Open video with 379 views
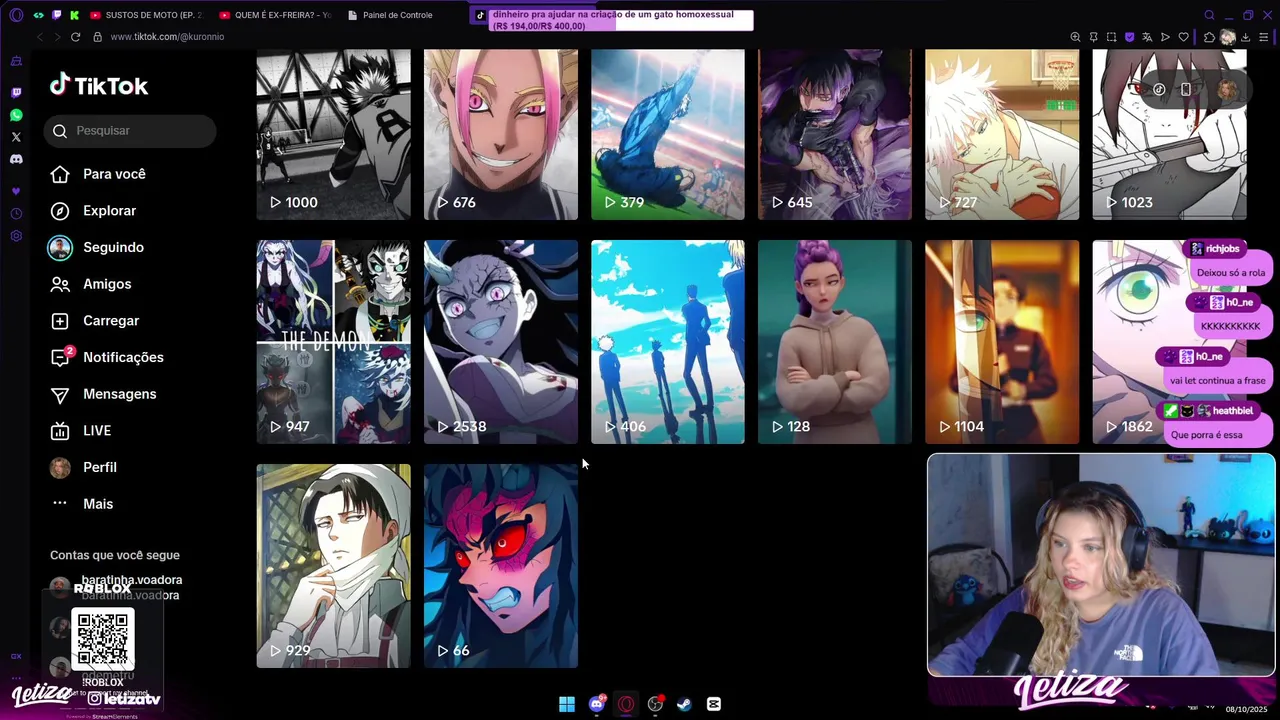The height and width of the screenshot is (720, 1280). tap(668, 134)
